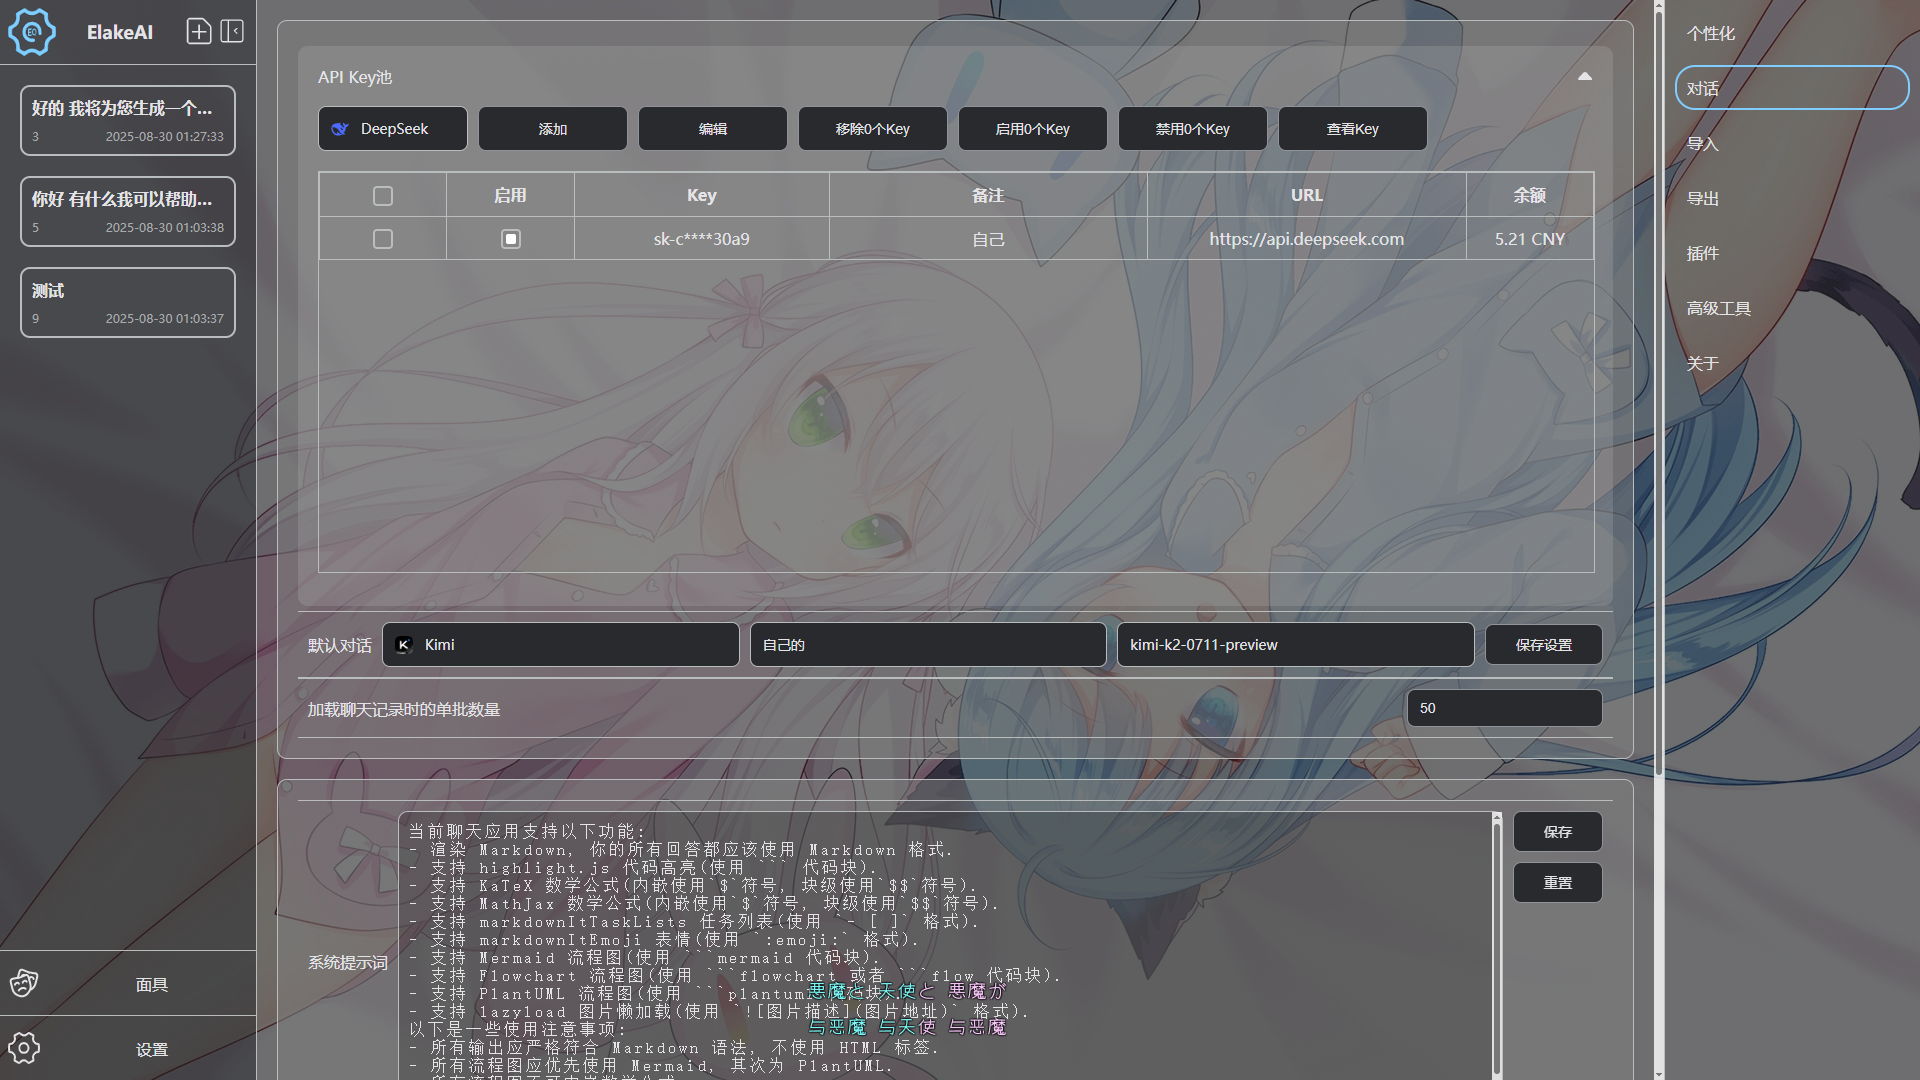1920x1080 pixels.
Task: Open the DeepSeek provider dropdown
Action: 393,129
